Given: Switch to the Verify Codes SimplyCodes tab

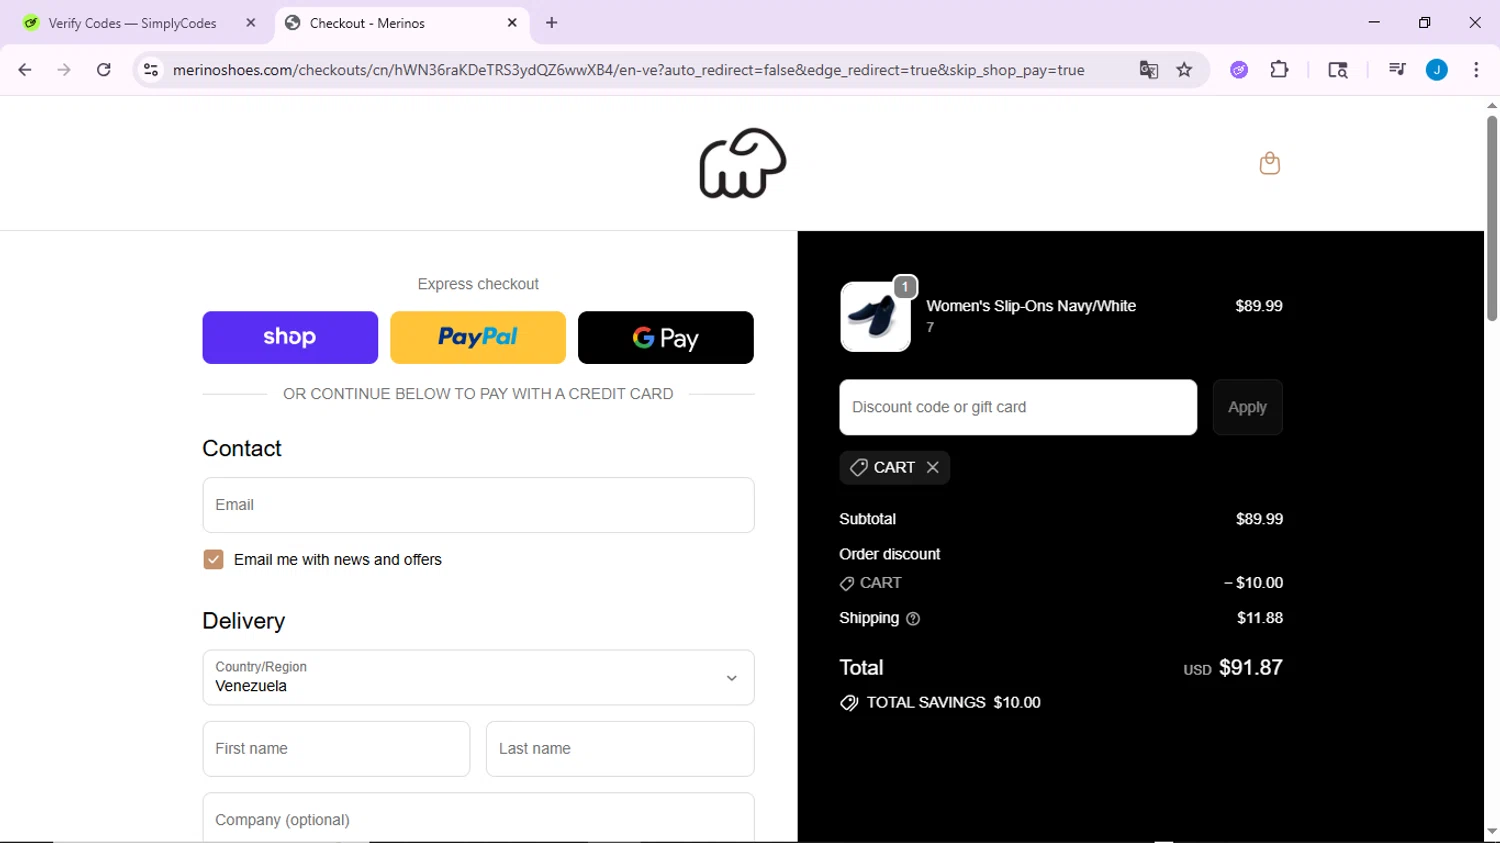Looking at the screenshot, I should click(x=133, y=23).
